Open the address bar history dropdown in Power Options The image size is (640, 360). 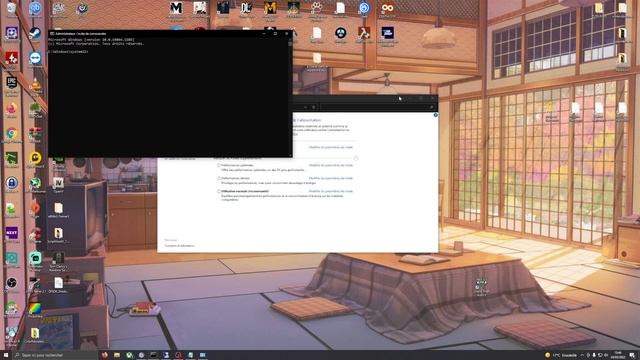pyautogui.click(x=305, y=107)
